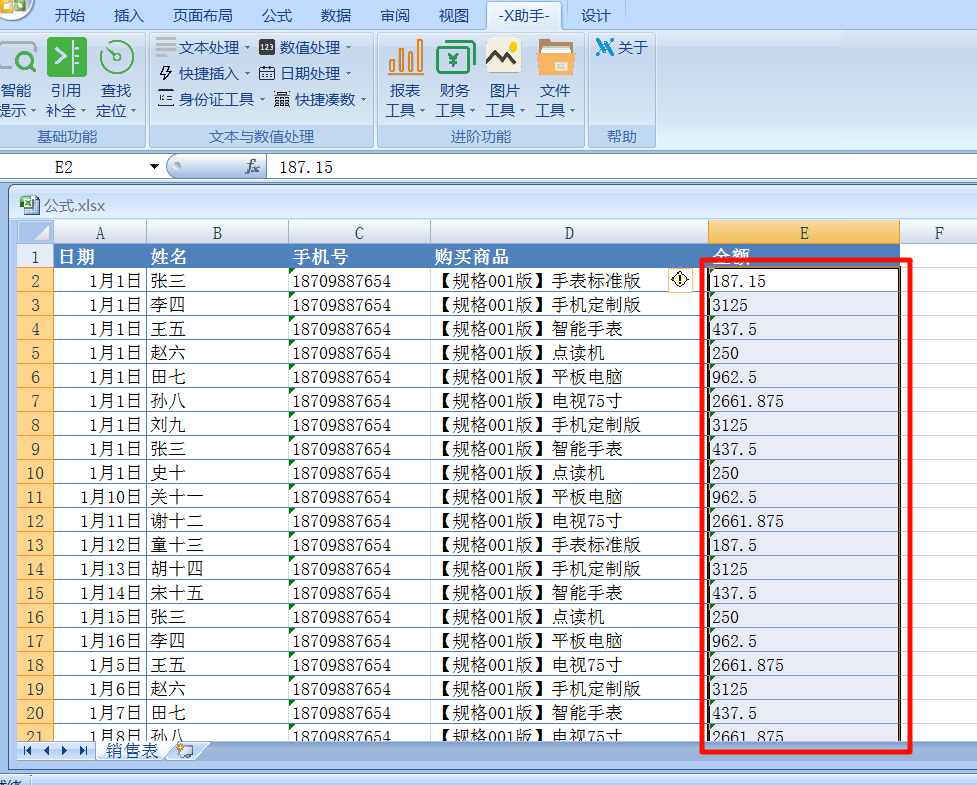Go to last sheet navigation arrow

[83, 750]
